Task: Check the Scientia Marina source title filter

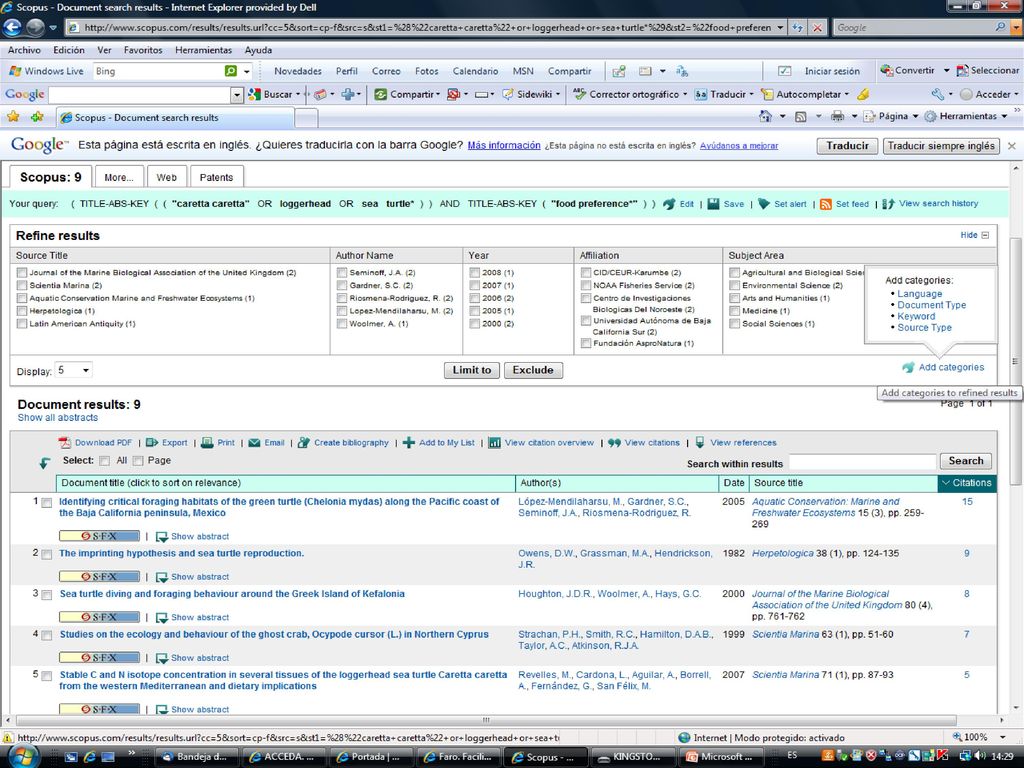Action: coord(22,285)
